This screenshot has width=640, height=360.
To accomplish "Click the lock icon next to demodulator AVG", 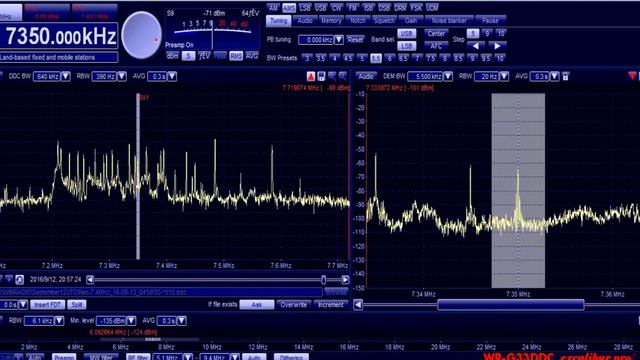I will click(x=565, y=76).
